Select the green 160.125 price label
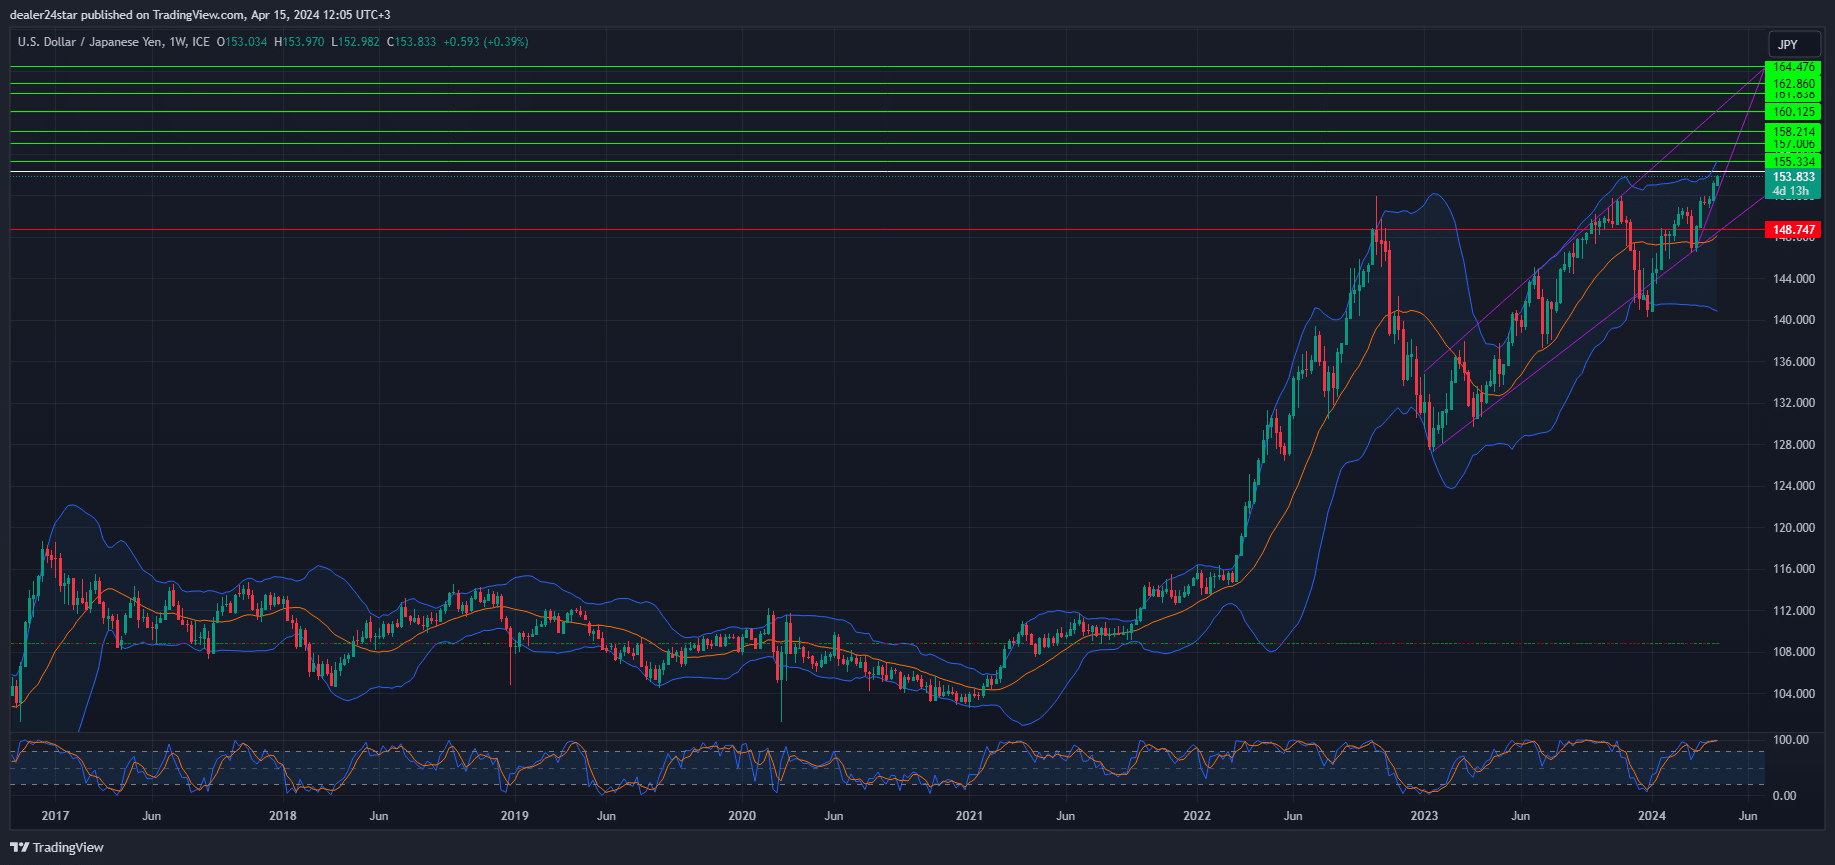The width and height of the screenshot is (1835, 865). [1793, 112]
